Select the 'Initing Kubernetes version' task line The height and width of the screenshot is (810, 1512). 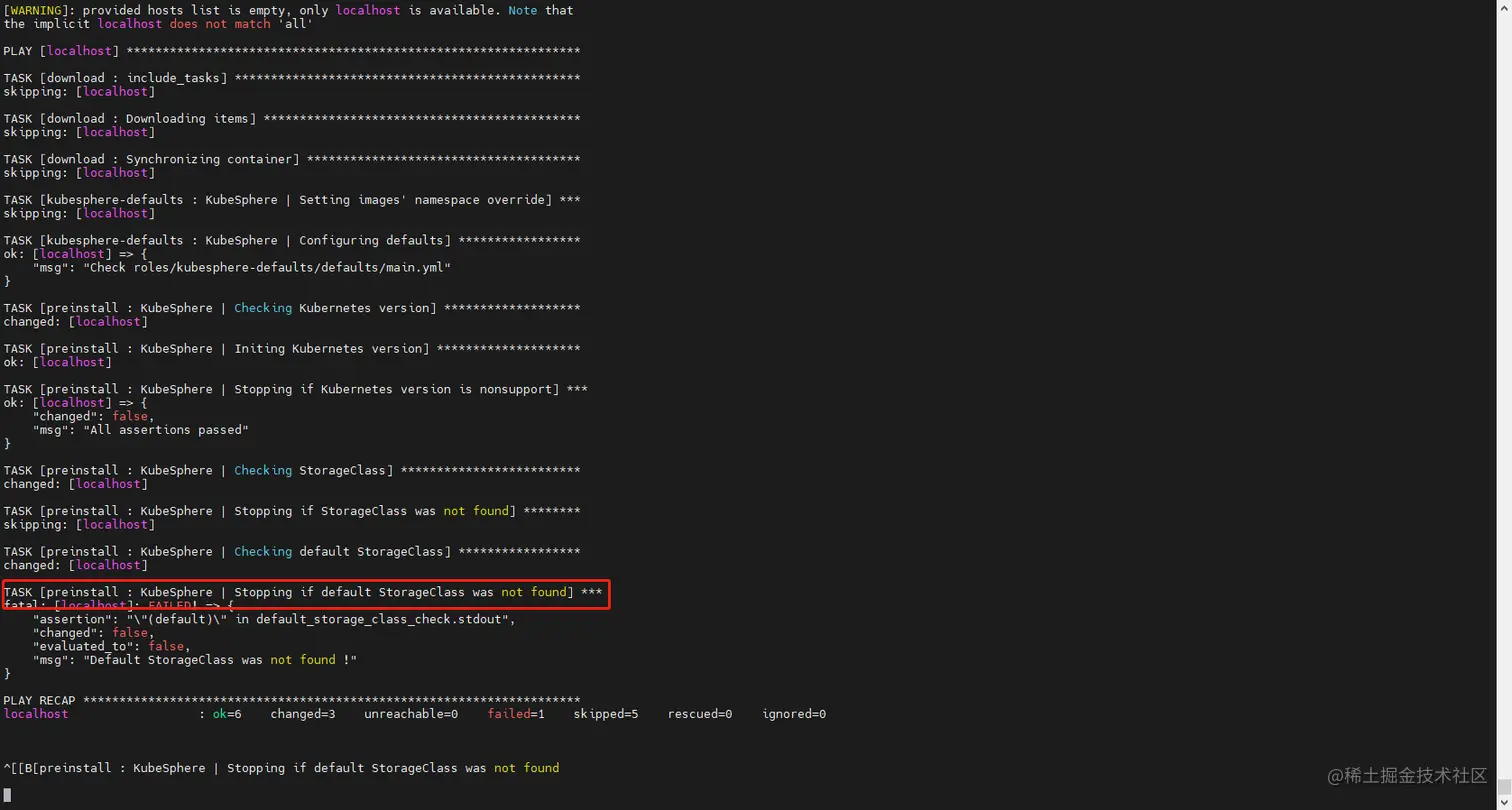click(x=292, y=348)
